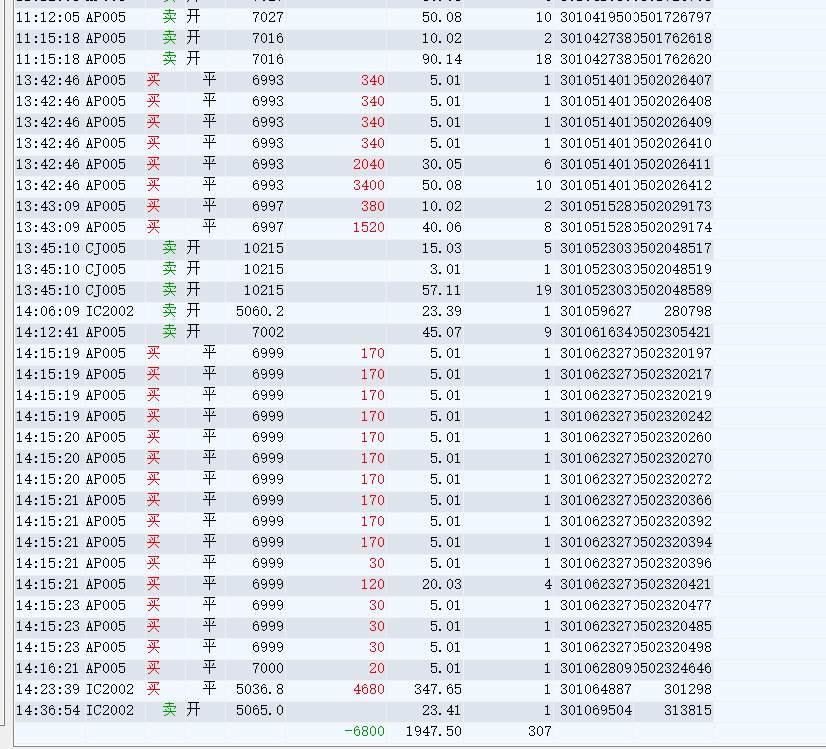Image resolution: width=826 pixels, height=749 pixels.
Task: Click the red profit value 380
Action: pos(372,206)
